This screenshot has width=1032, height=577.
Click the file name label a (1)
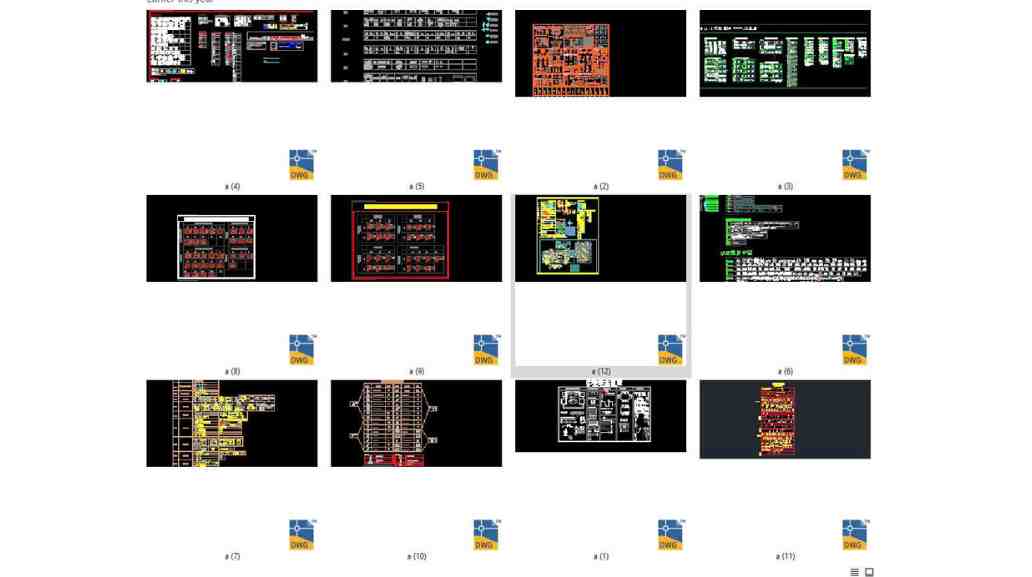click(600, 557)
